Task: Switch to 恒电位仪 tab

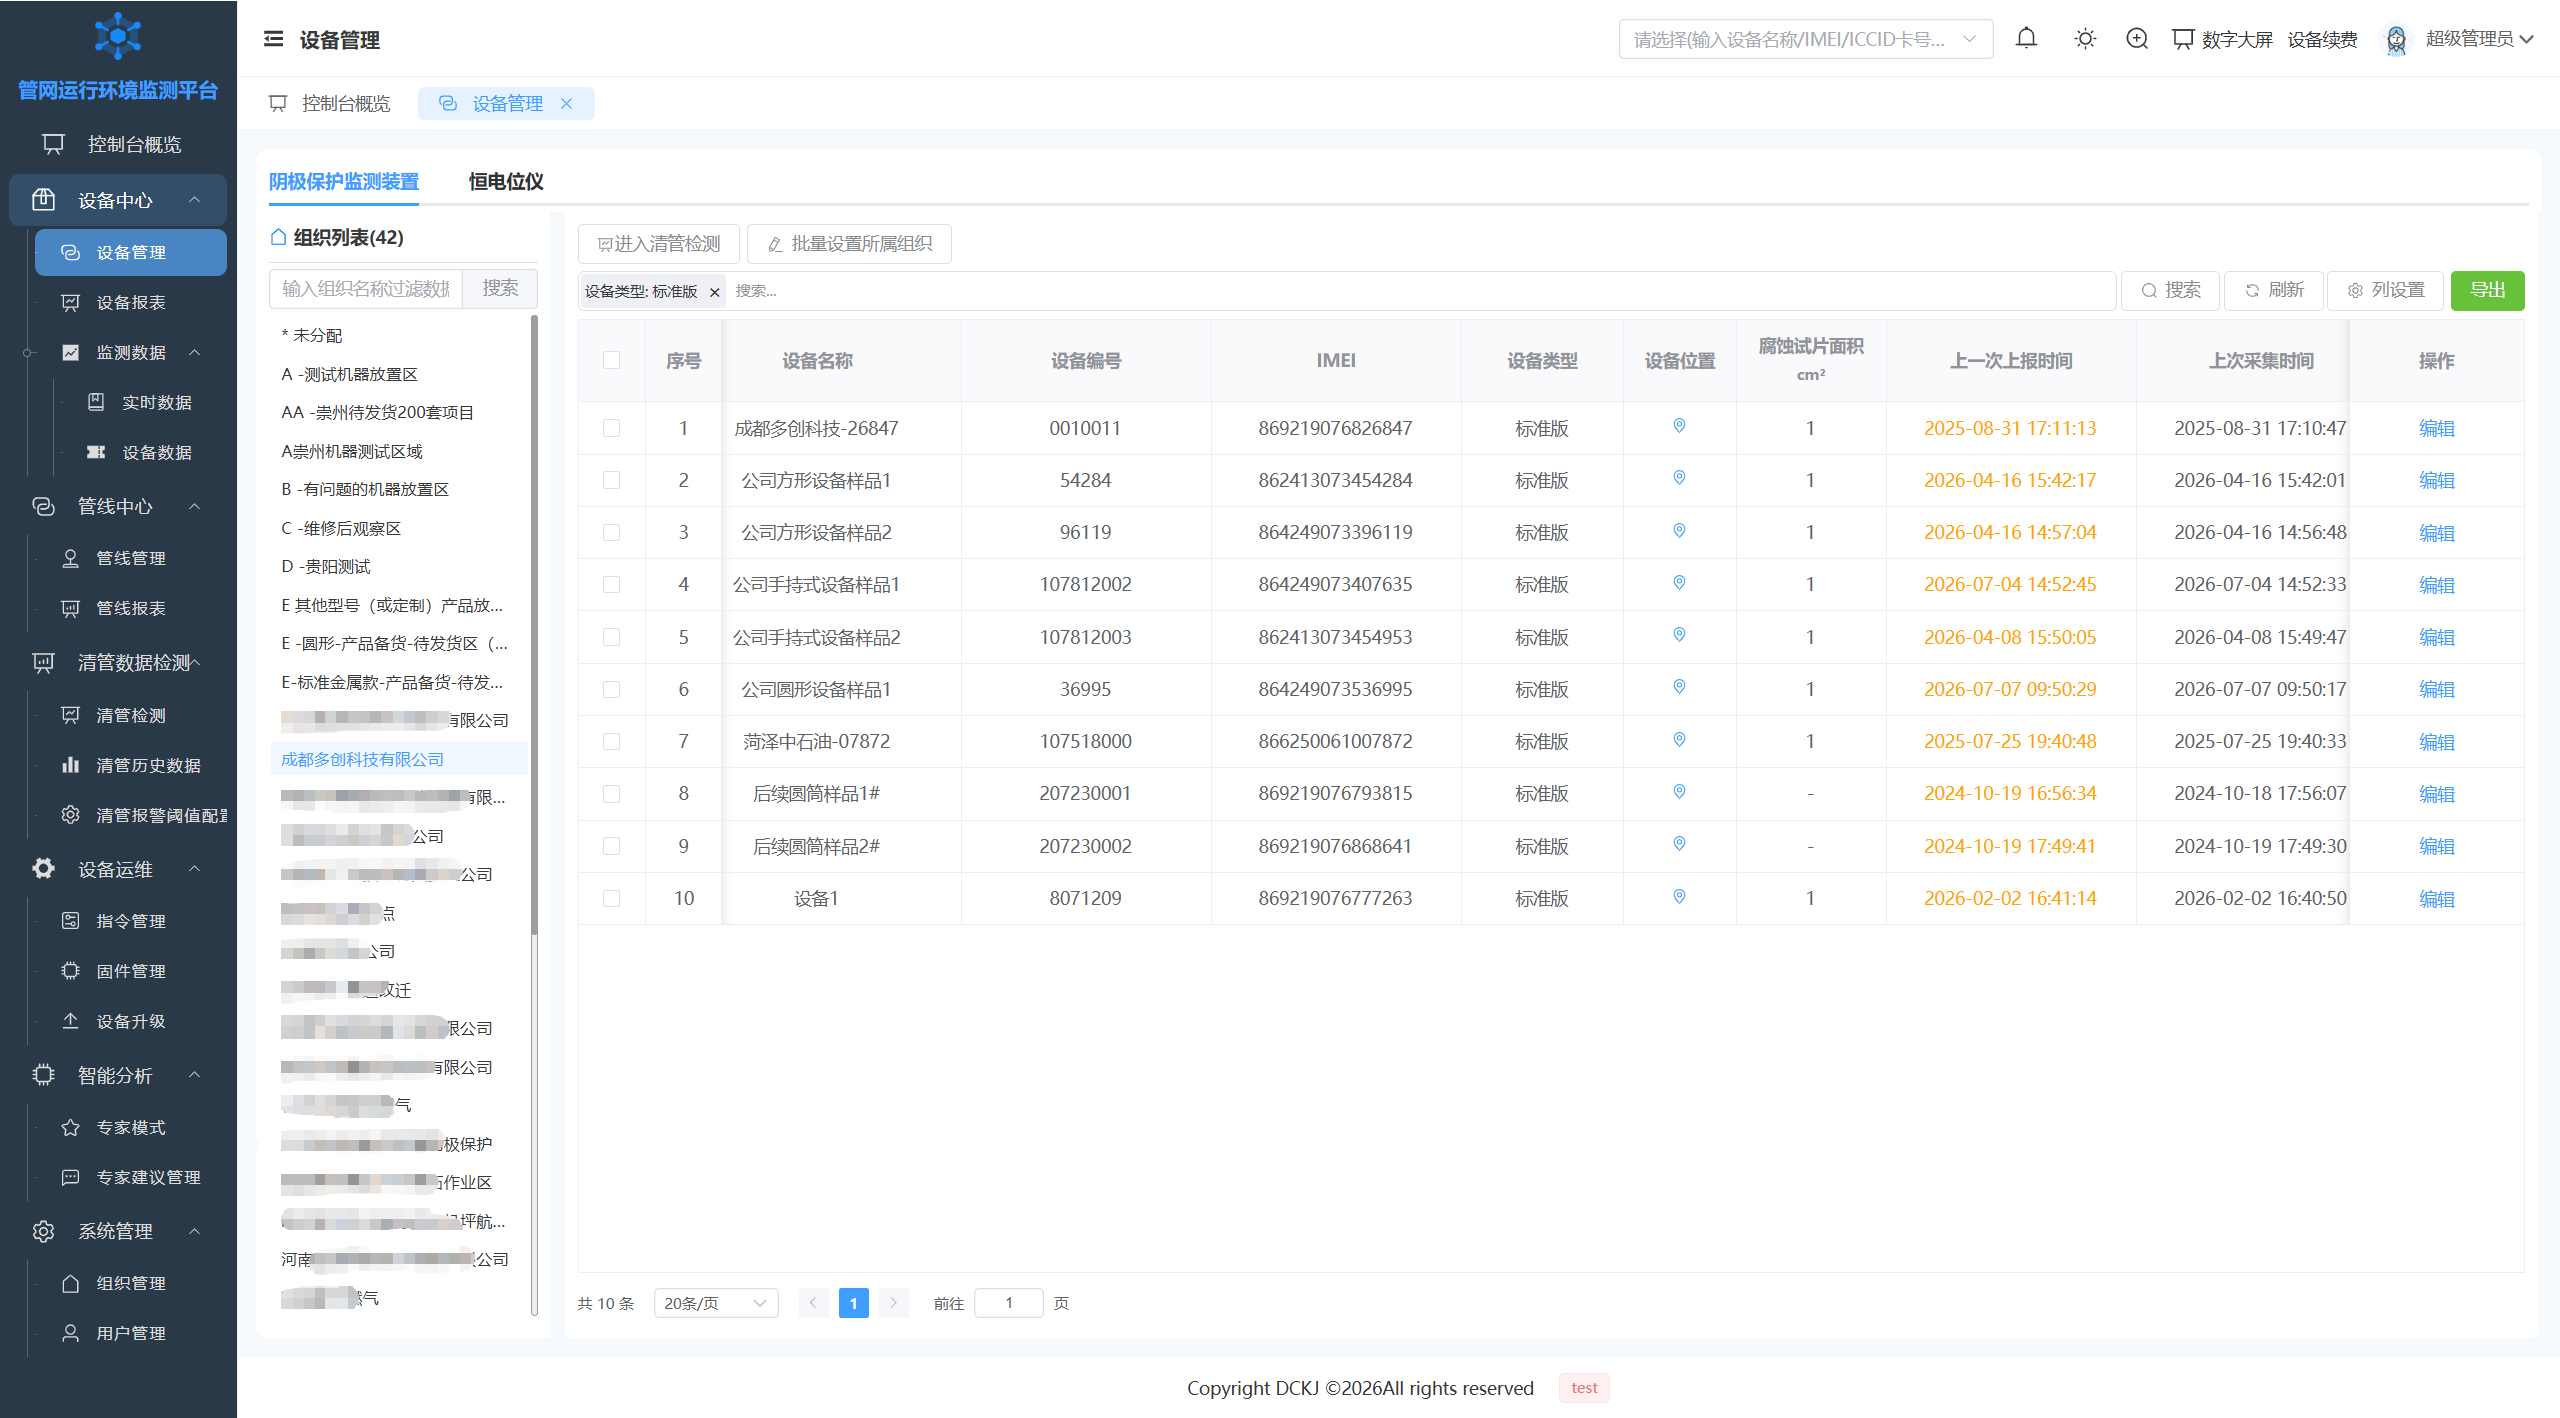Action: click(x=506, y=181)
